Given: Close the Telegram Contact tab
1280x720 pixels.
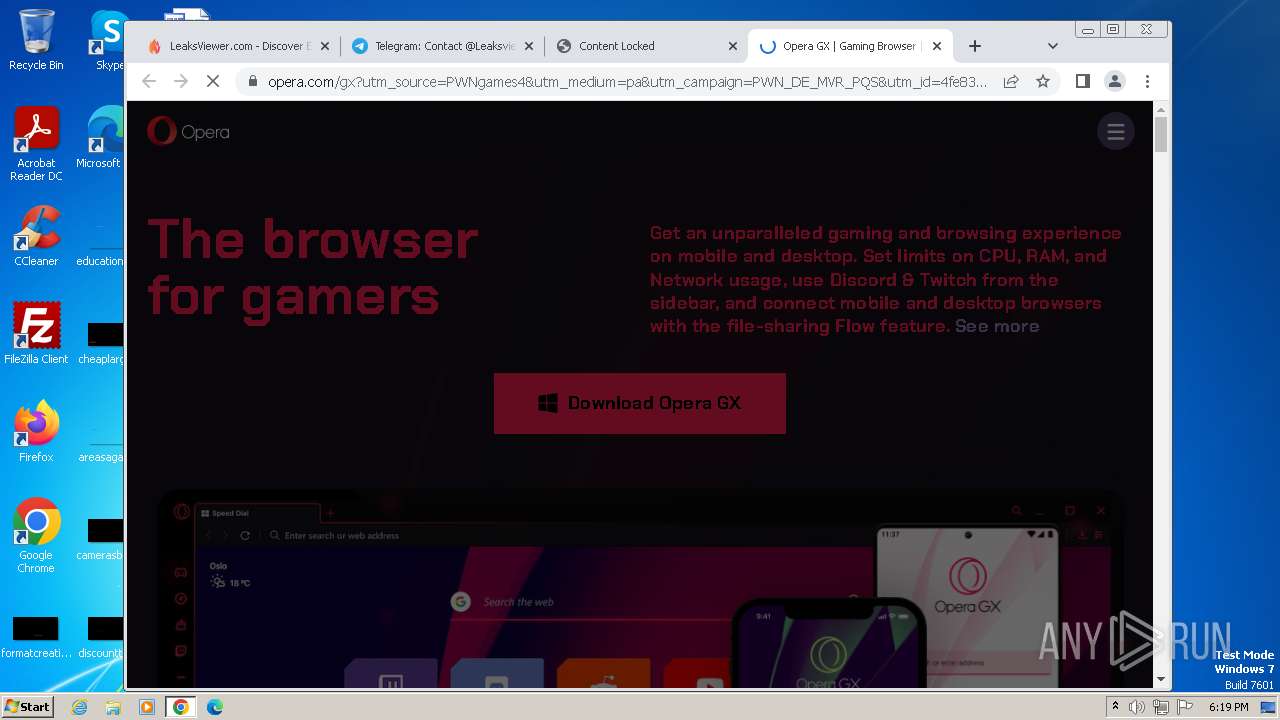Looking at the screenshot, I should pos(529,46).
